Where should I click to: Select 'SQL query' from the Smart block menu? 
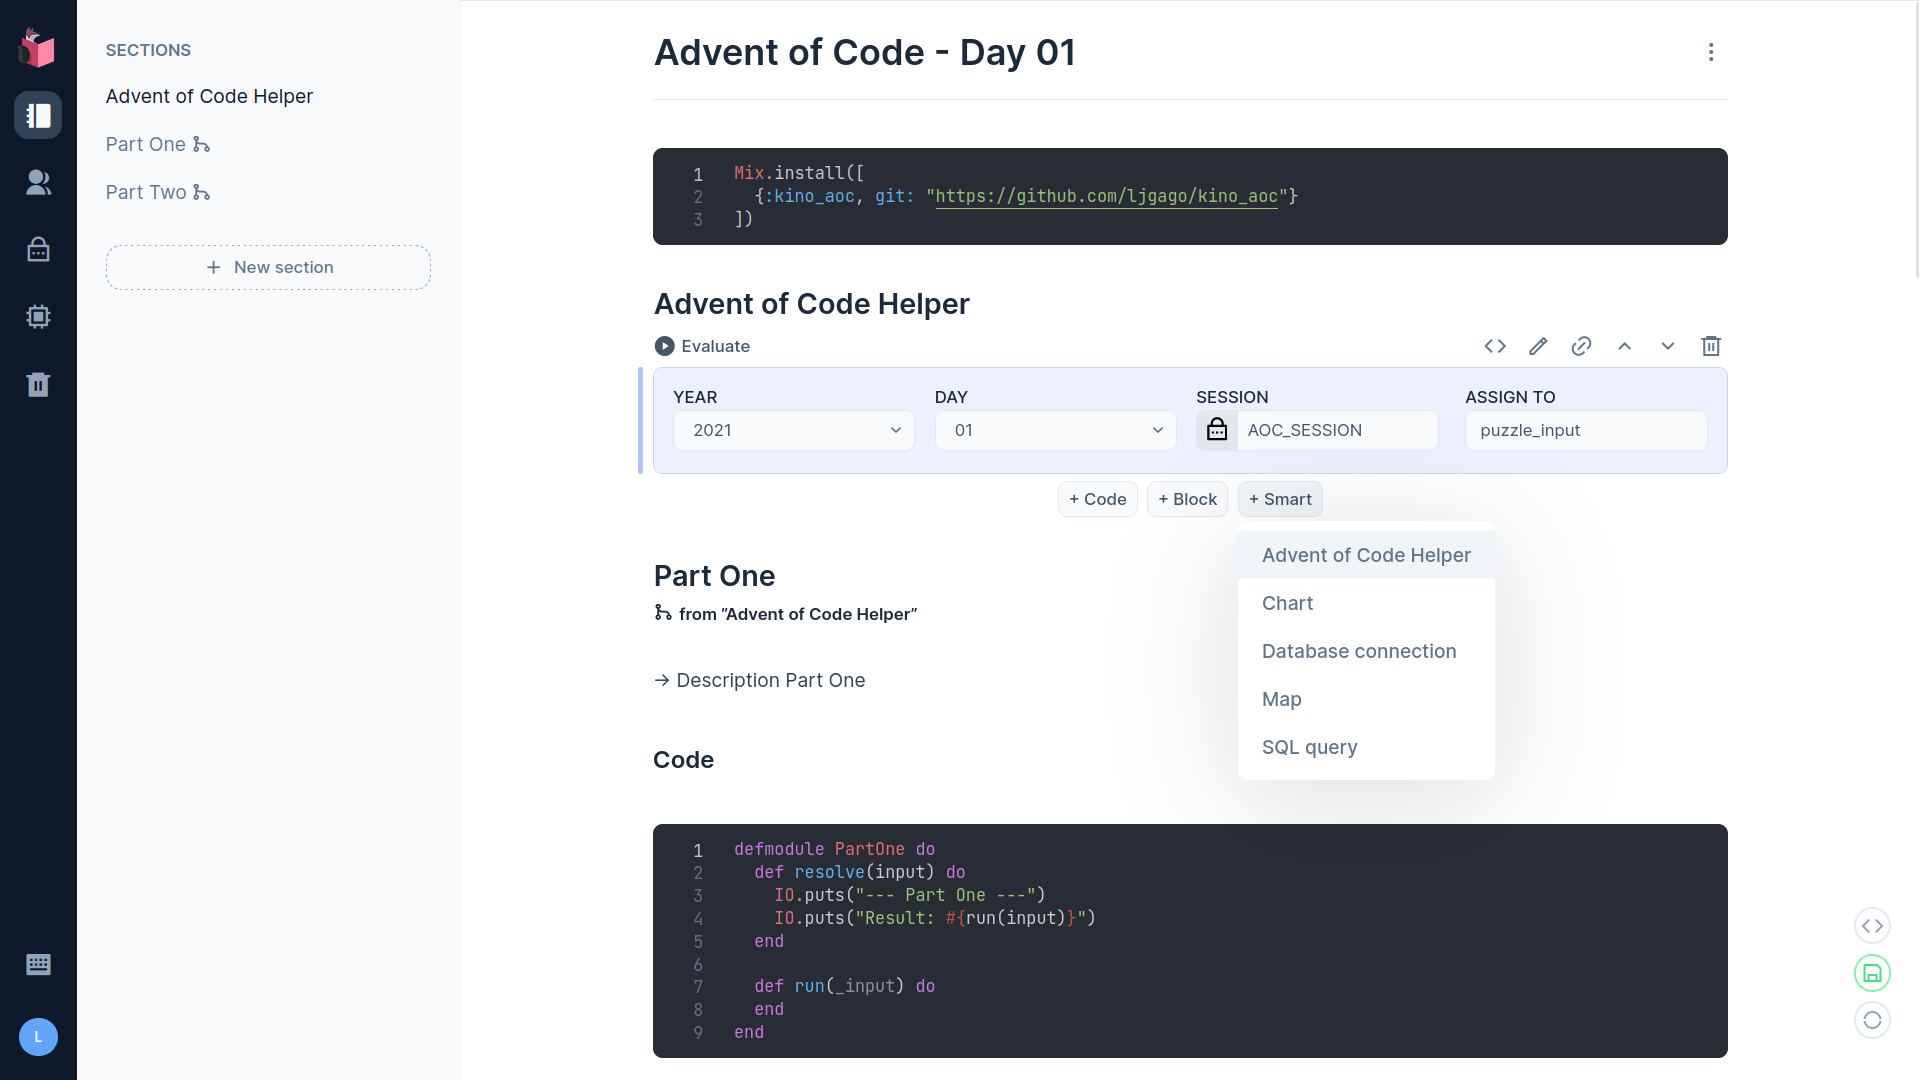[x=1309, y=746]
